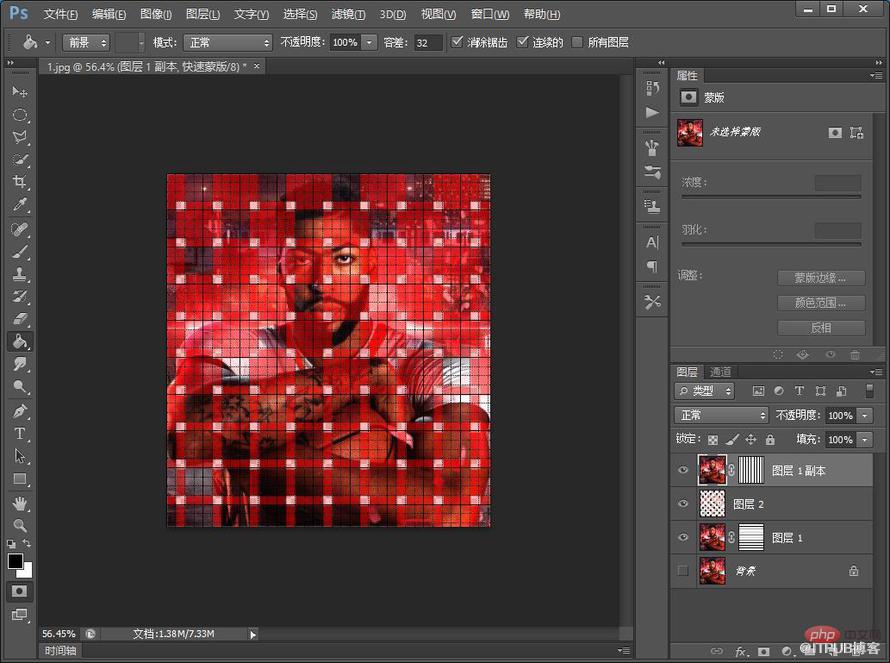Screen dimensions: 890x663
Task: Select the Brush tool
Action: [19, 252]
